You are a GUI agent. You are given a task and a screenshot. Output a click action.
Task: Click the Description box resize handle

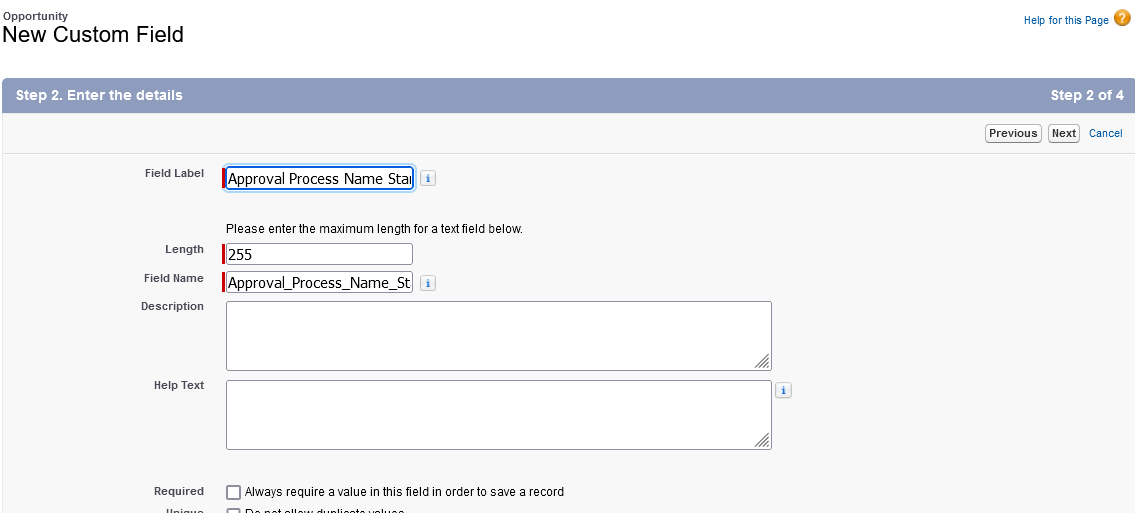click(x=762, y=361)
